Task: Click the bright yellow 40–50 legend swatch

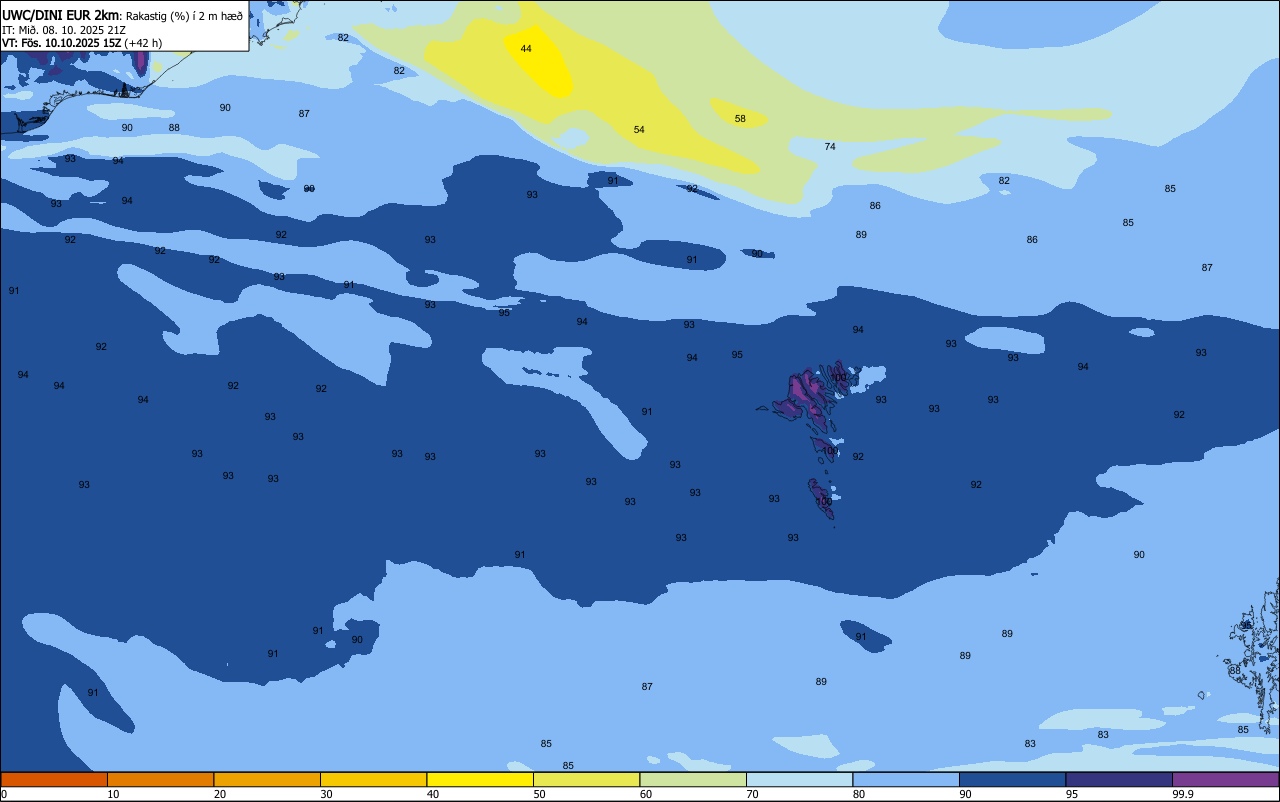Action: click(480, 779)
